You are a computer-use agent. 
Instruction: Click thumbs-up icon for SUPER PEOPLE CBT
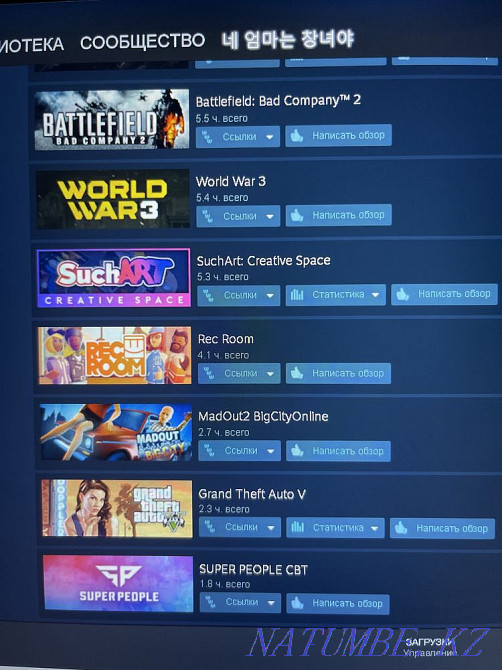[297, 603]
